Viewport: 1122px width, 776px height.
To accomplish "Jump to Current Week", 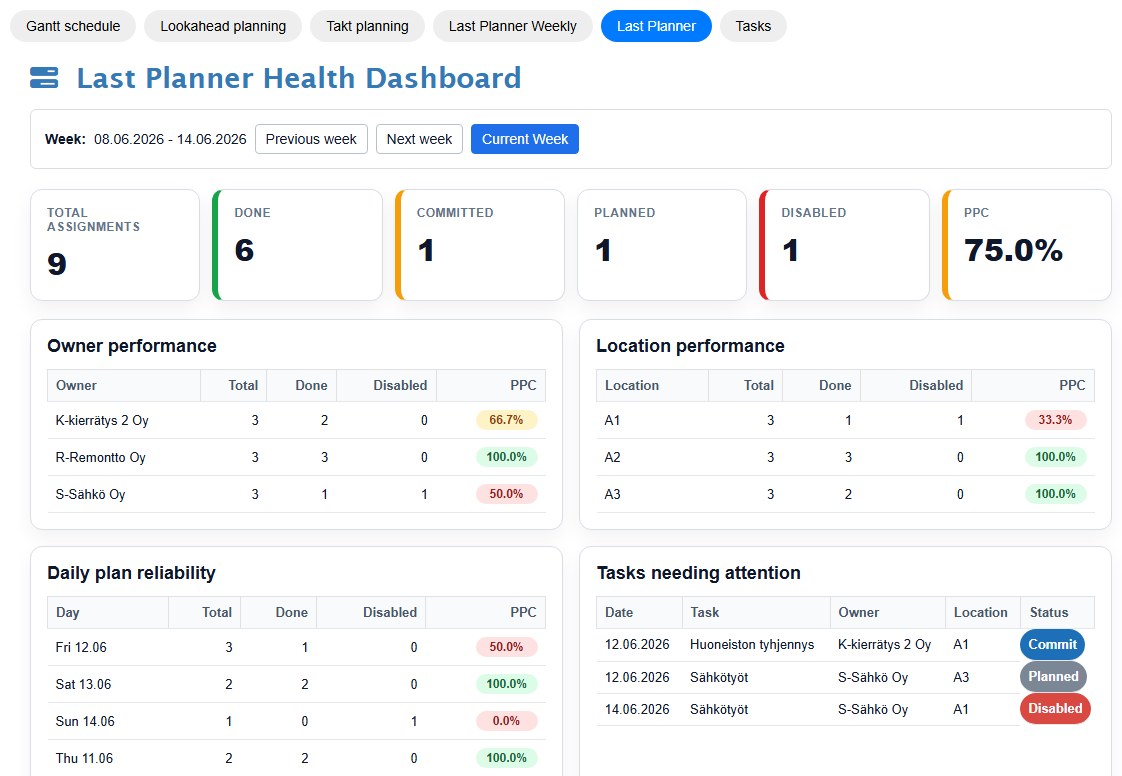I will click(x=525, y=139).
